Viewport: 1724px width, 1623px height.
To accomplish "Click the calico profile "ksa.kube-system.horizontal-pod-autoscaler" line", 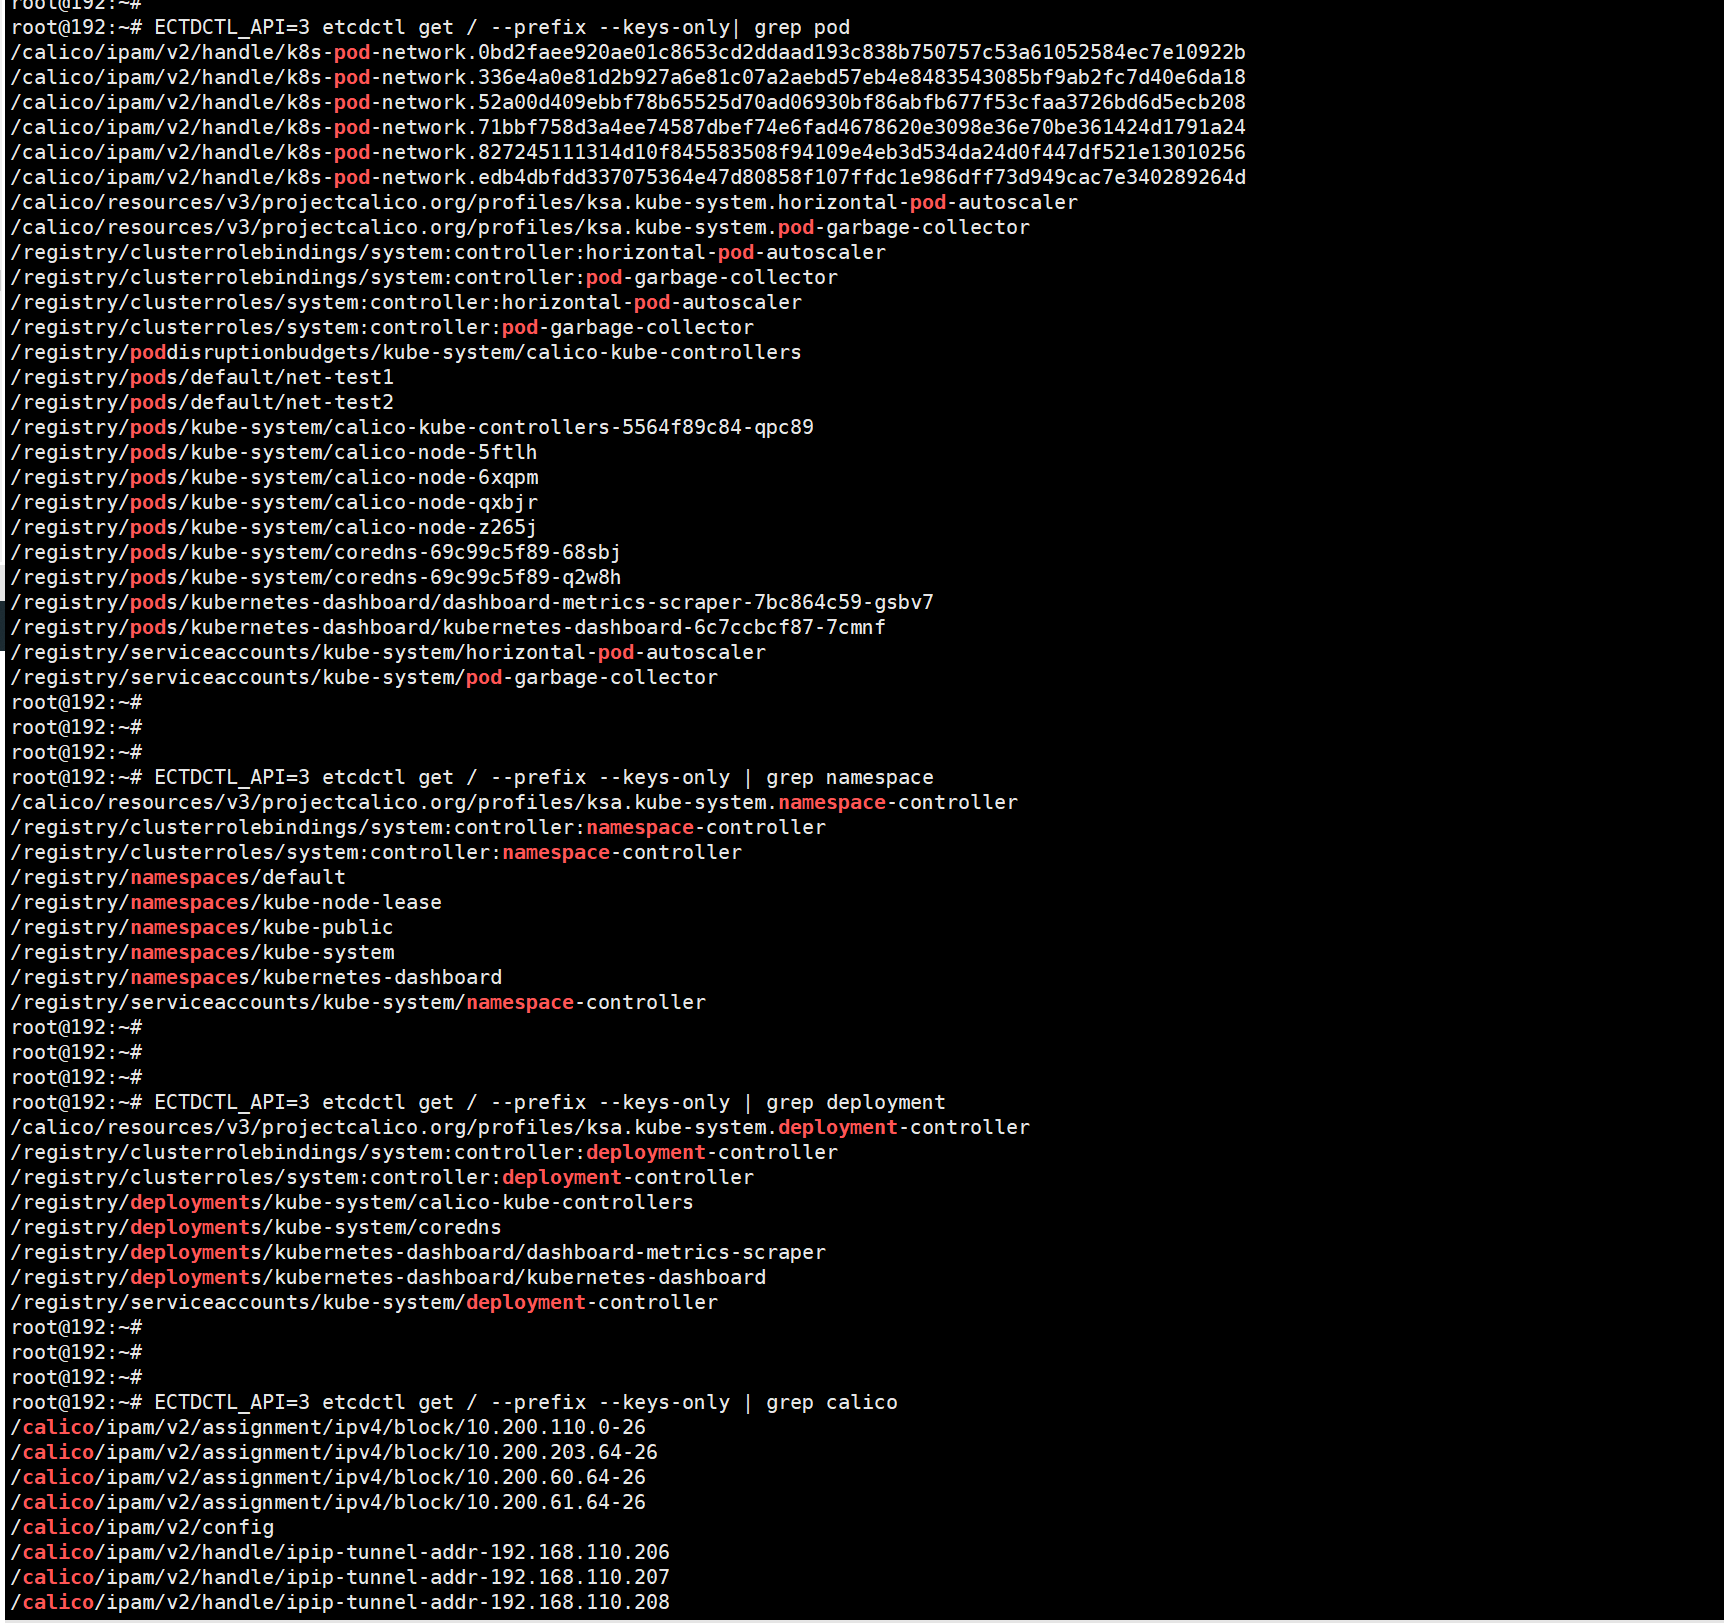I will click(544, 202).
